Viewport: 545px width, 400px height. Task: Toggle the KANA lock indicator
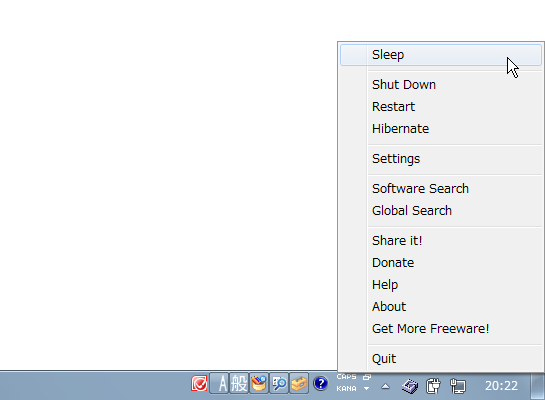tap(346, 389)
